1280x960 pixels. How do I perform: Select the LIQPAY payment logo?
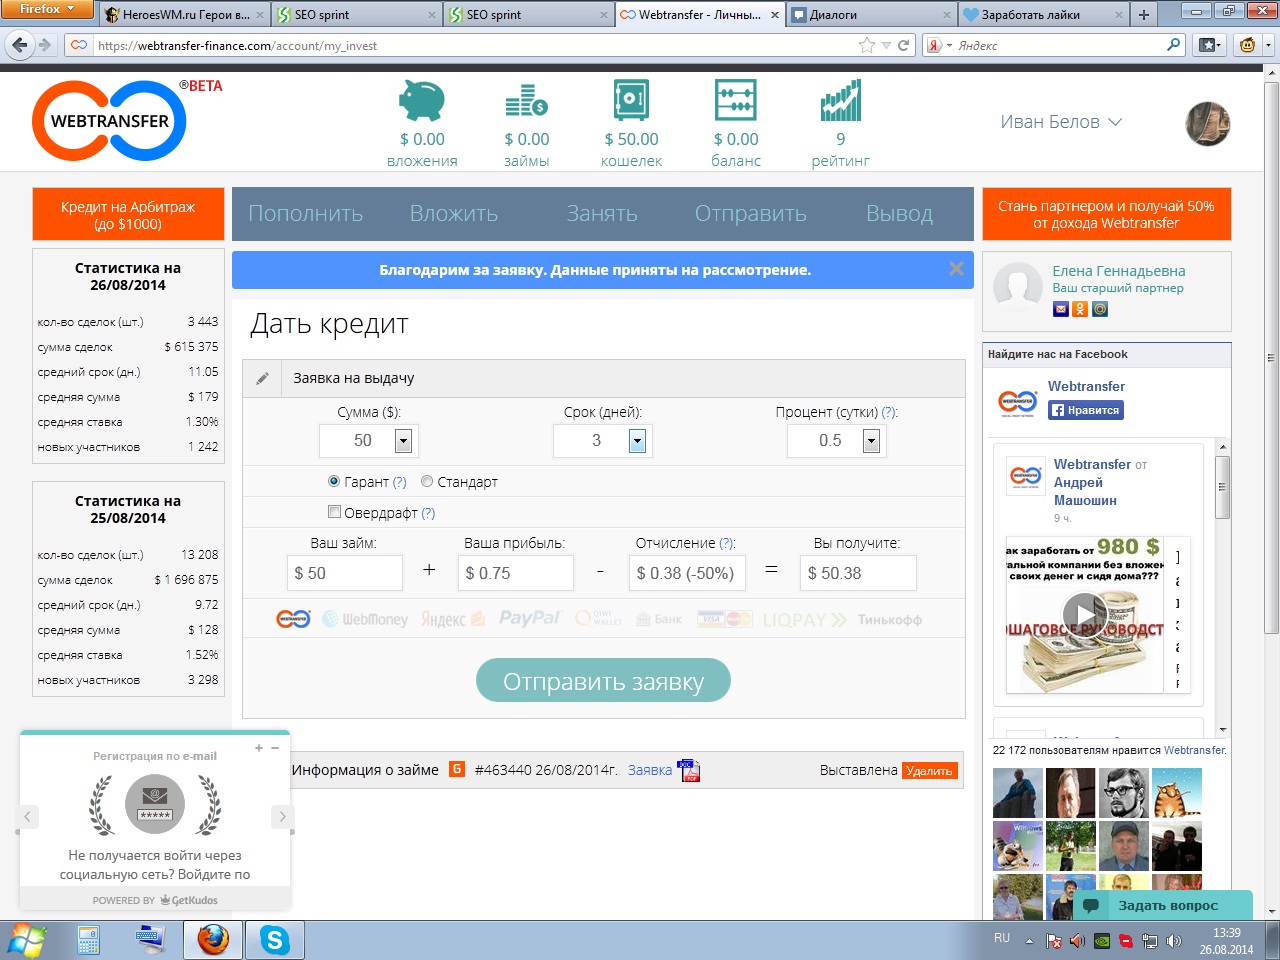click(804, 620)
